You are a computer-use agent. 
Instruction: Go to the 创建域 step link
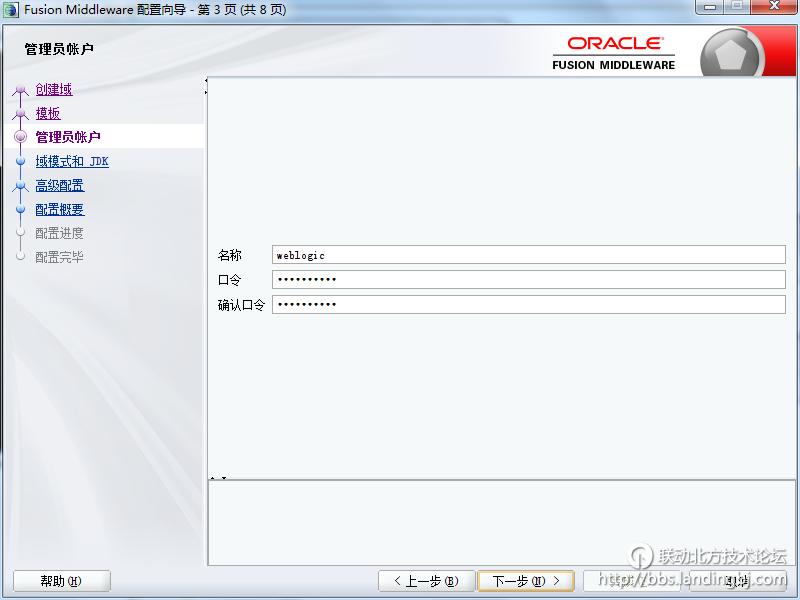(x=54, y=90)
